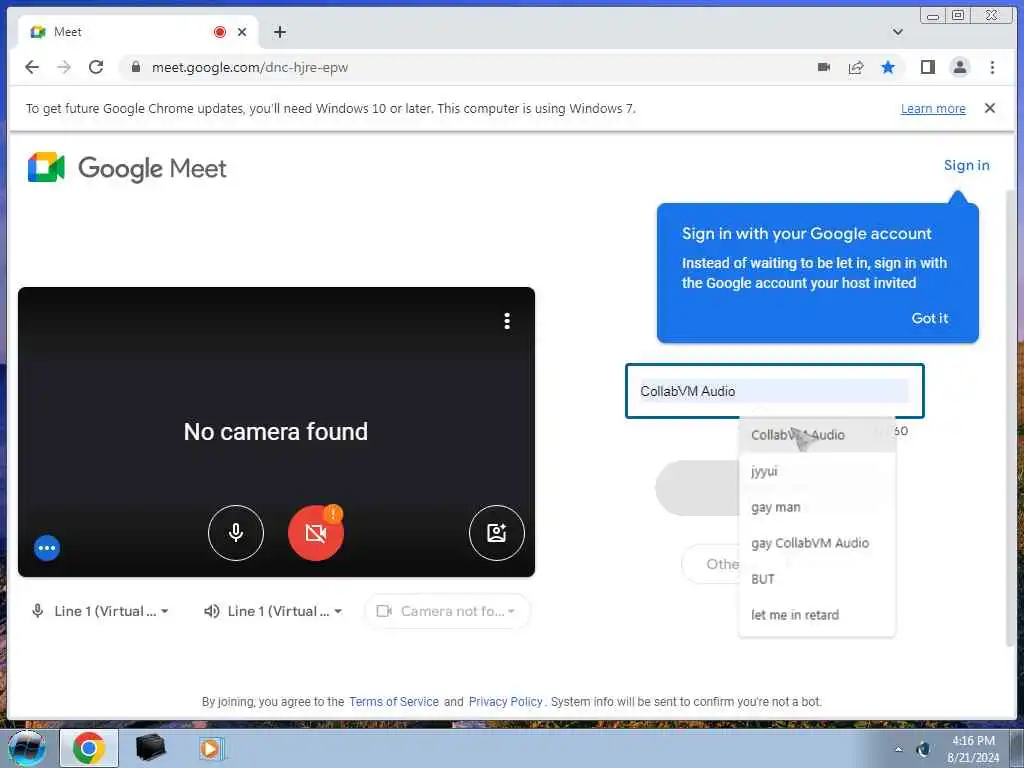Click Got it in sign-in tooltip
Viewport: 1024px width, 768px height.
coord(929,318)
